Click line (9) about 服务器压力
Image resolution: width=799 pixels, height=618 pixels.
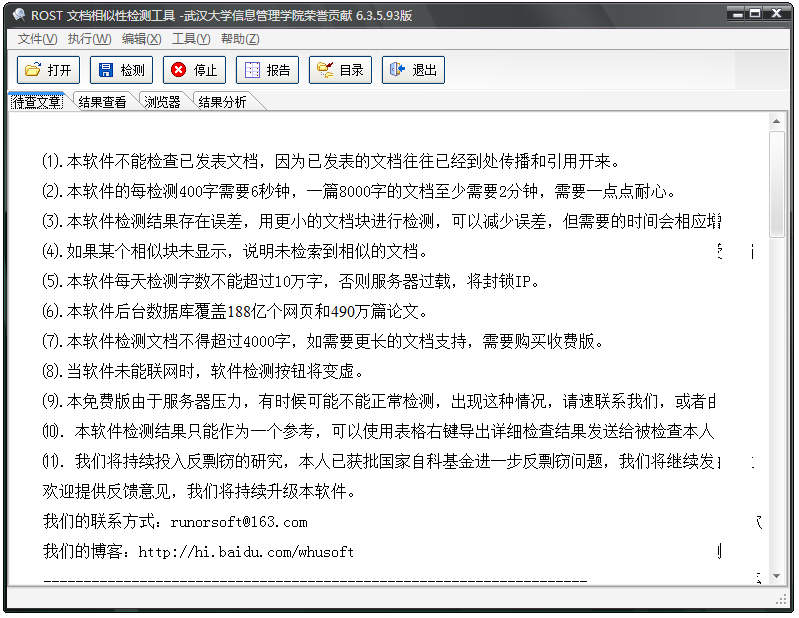(379, 401)
